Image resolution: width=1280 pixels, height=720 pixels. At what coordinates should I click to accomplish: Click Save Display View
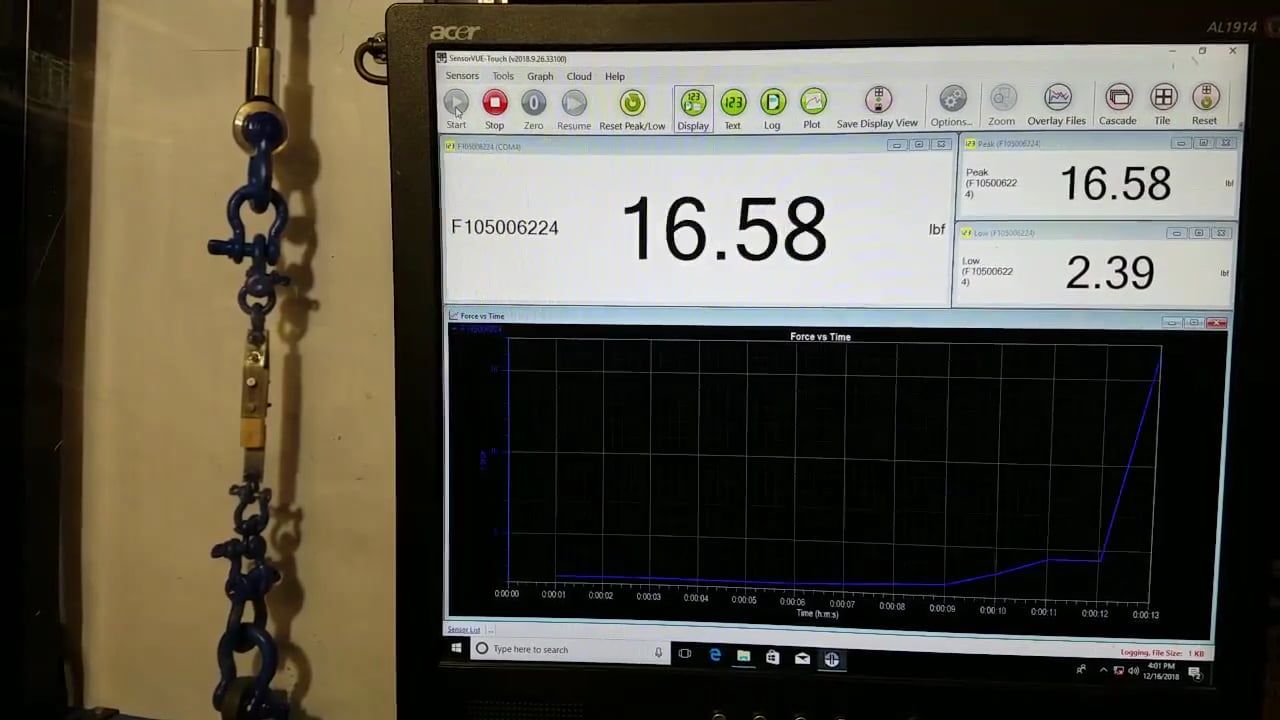(877, 108)
